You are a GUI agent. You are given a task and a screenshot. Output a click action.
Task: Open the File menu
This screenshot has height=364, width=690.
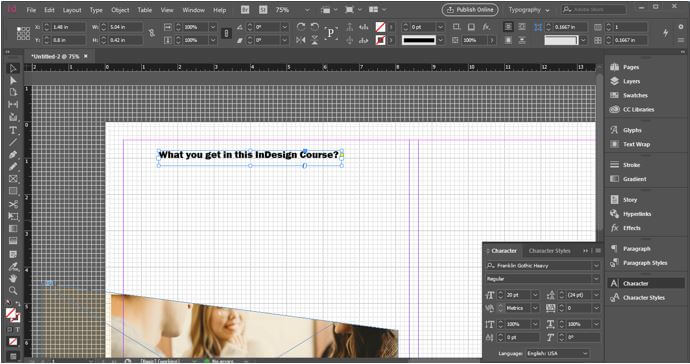point(31,10)
